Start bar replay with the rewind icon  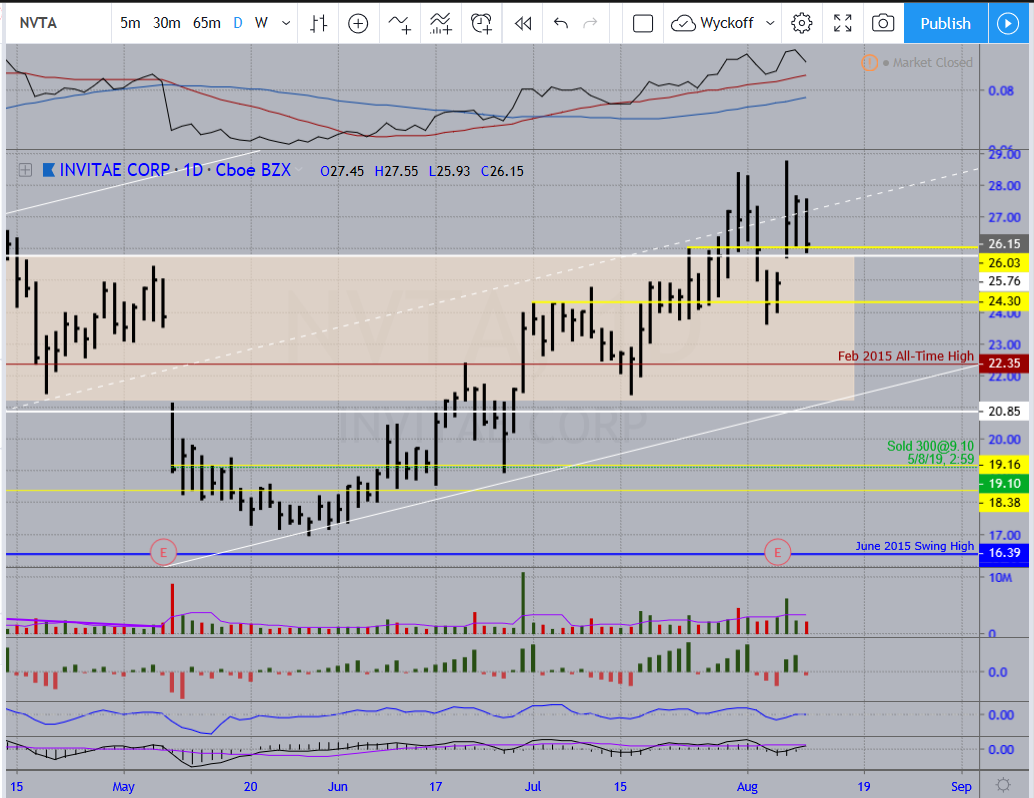click(x=522, y=23)
